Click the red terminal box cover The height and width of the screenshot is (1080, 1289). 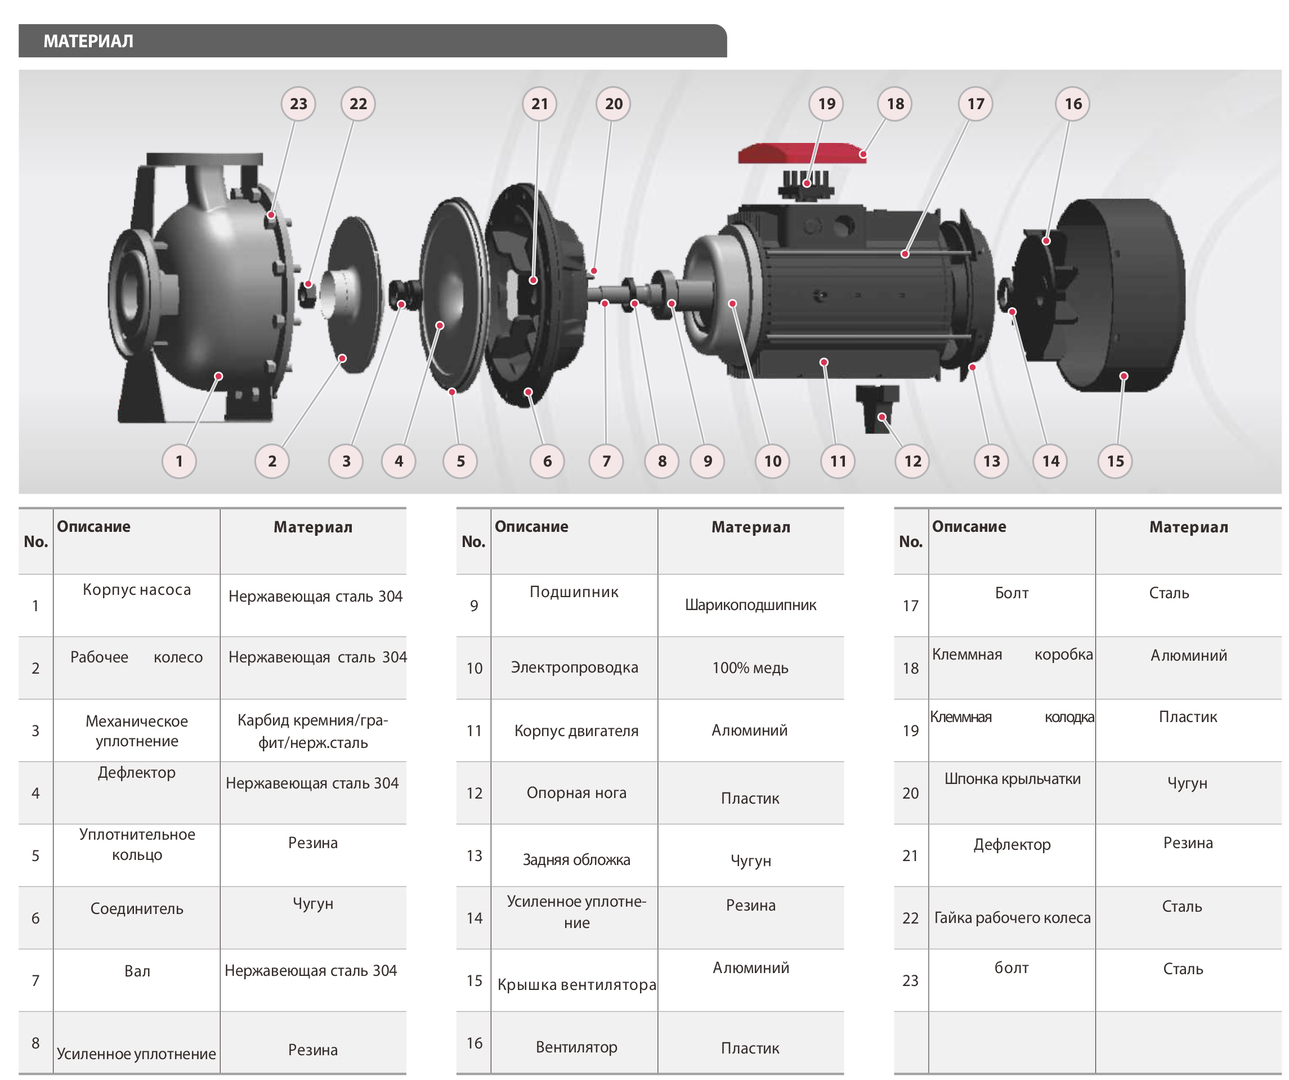(x=800, y=152)
